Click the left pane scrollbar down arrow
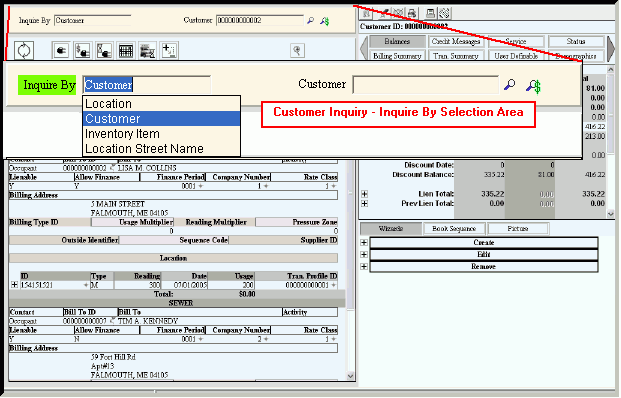 coord(351,376)
